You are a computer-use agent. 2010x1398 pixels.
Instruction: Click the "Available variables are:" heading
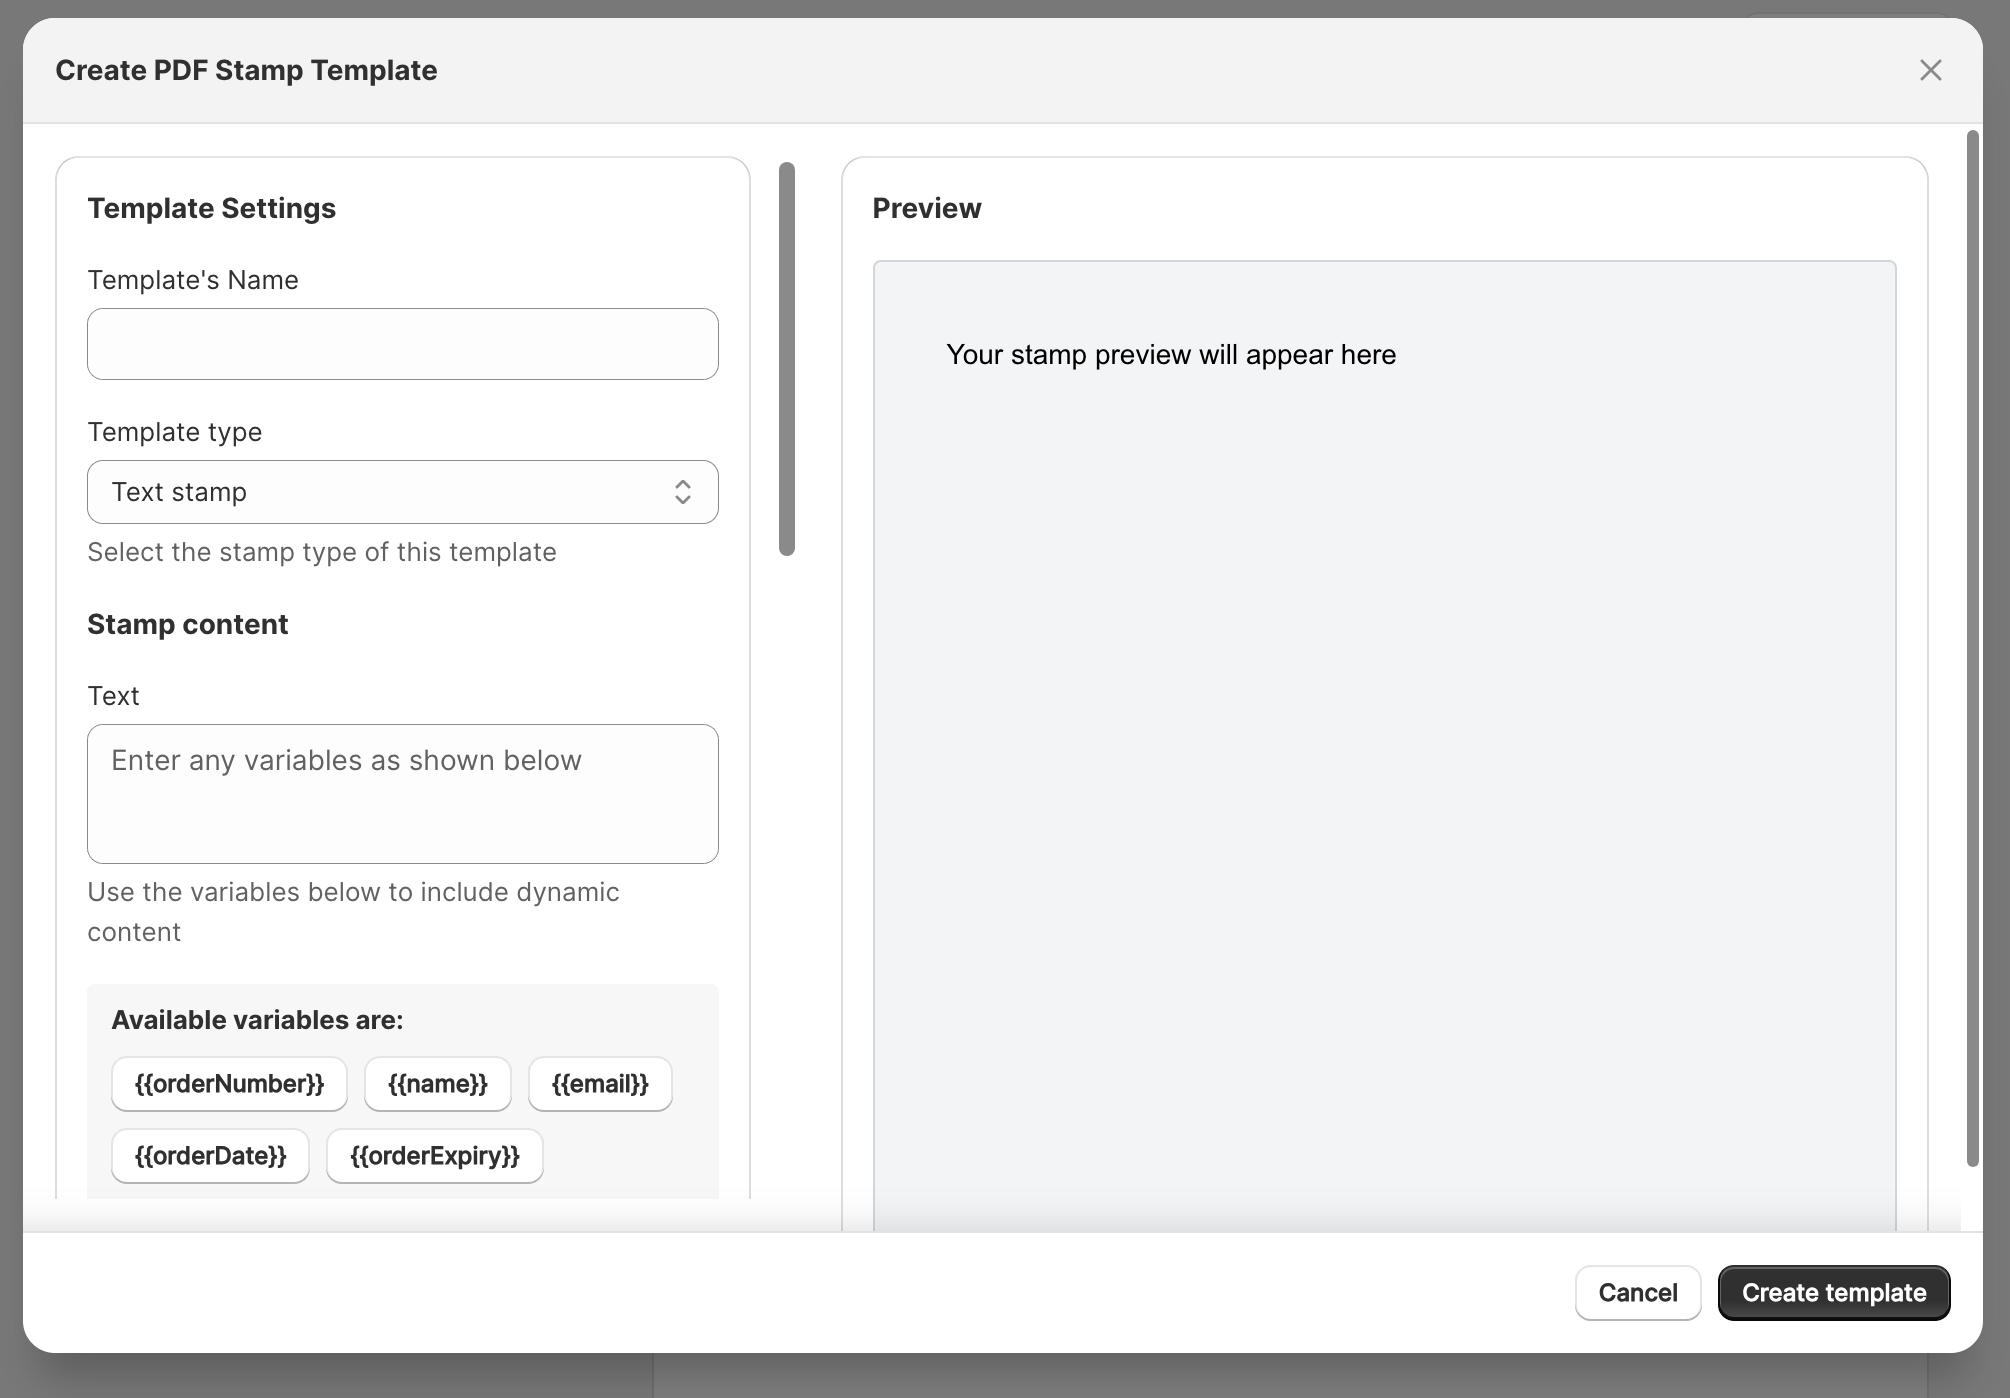[257, 1020]
